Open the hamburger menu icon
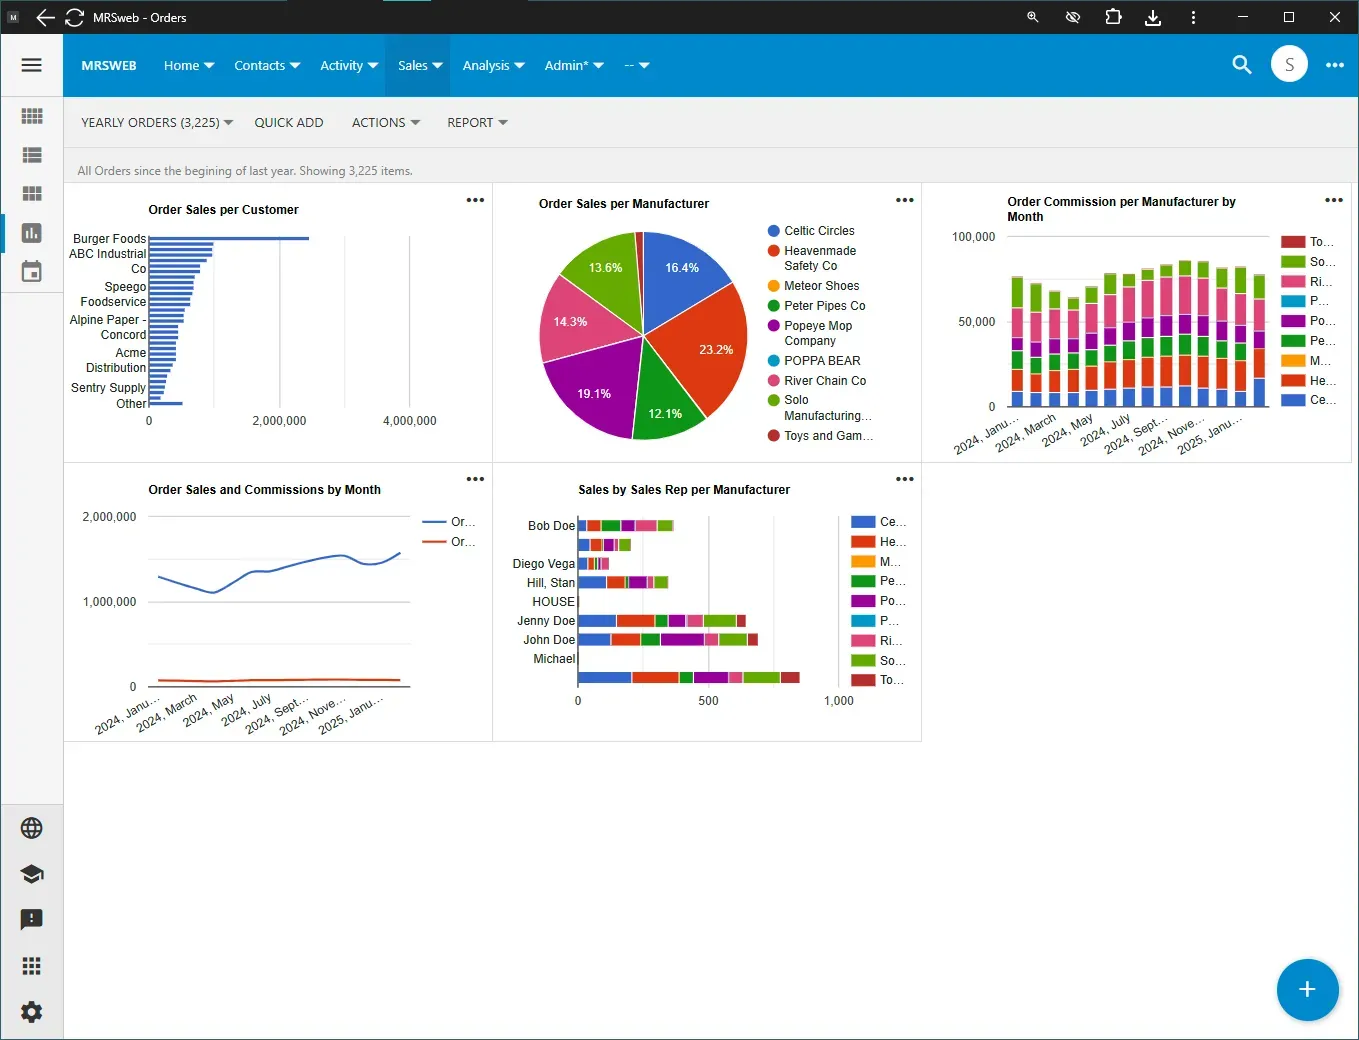 [x=32, y=65]
